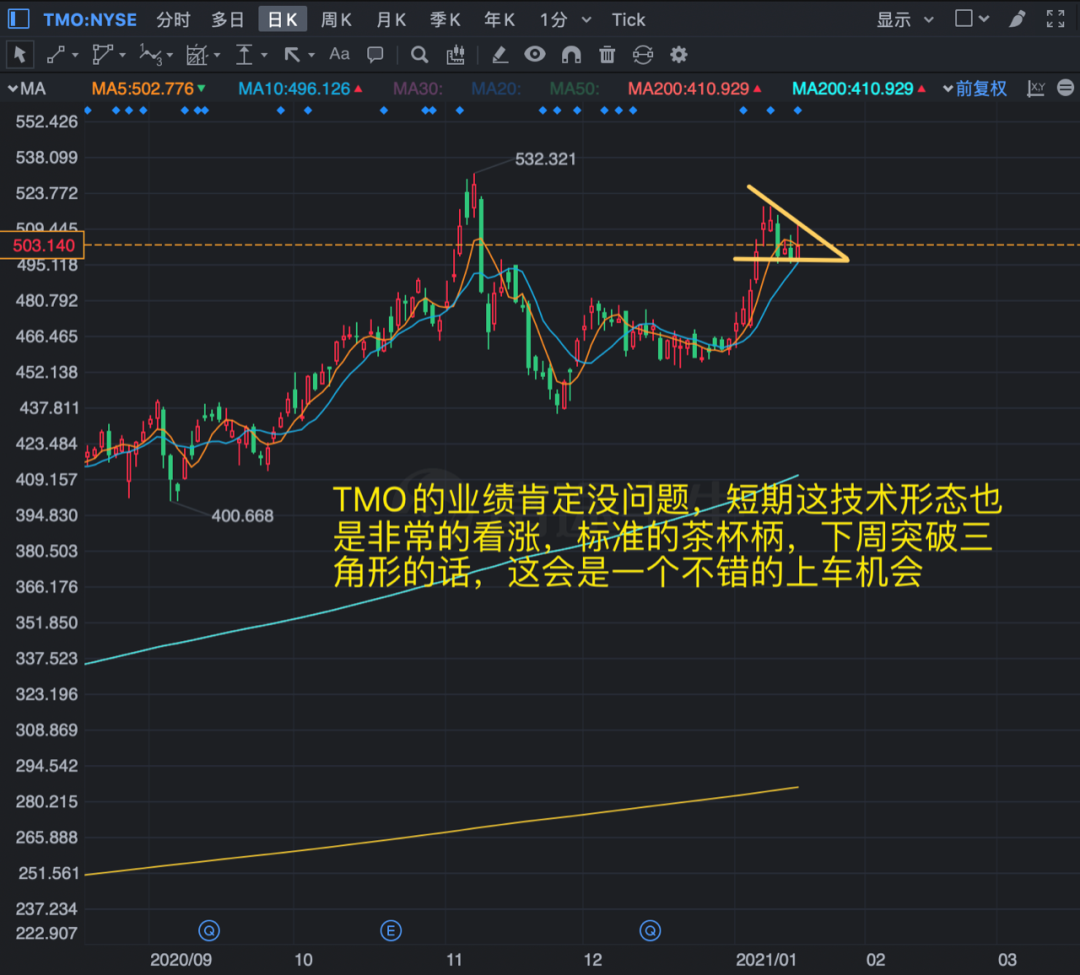
Task: Toggle the MA10 indicator line
Action: tap(300, 88)
